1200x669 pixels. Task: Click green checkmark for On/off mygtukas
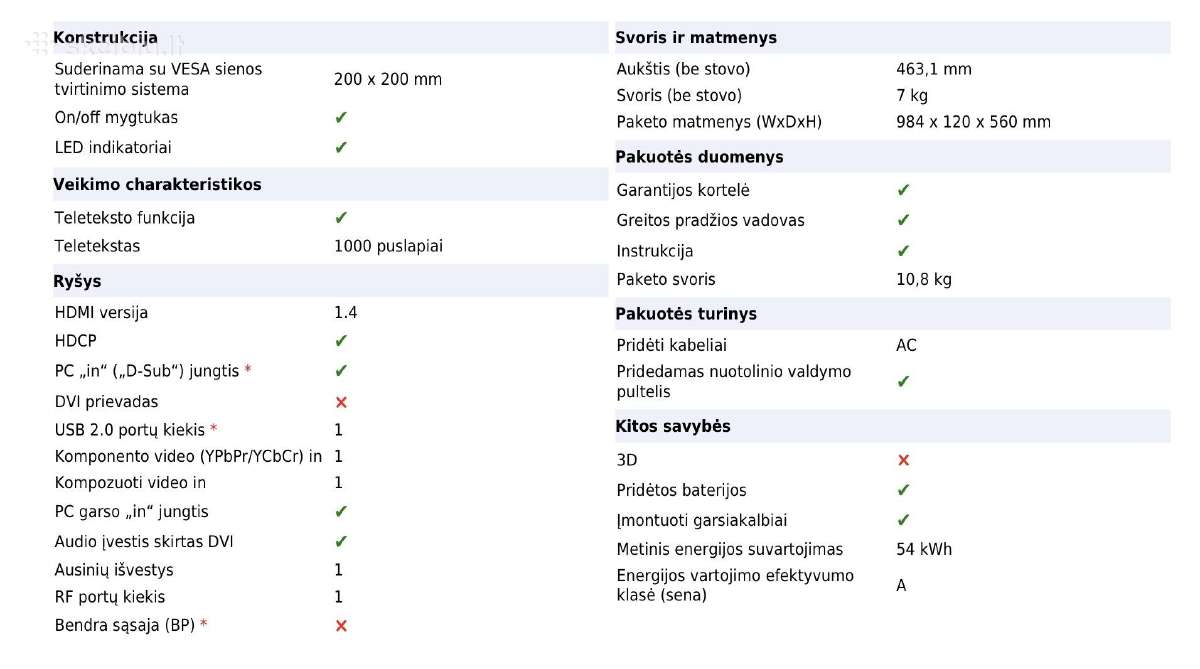pos(341,118)
